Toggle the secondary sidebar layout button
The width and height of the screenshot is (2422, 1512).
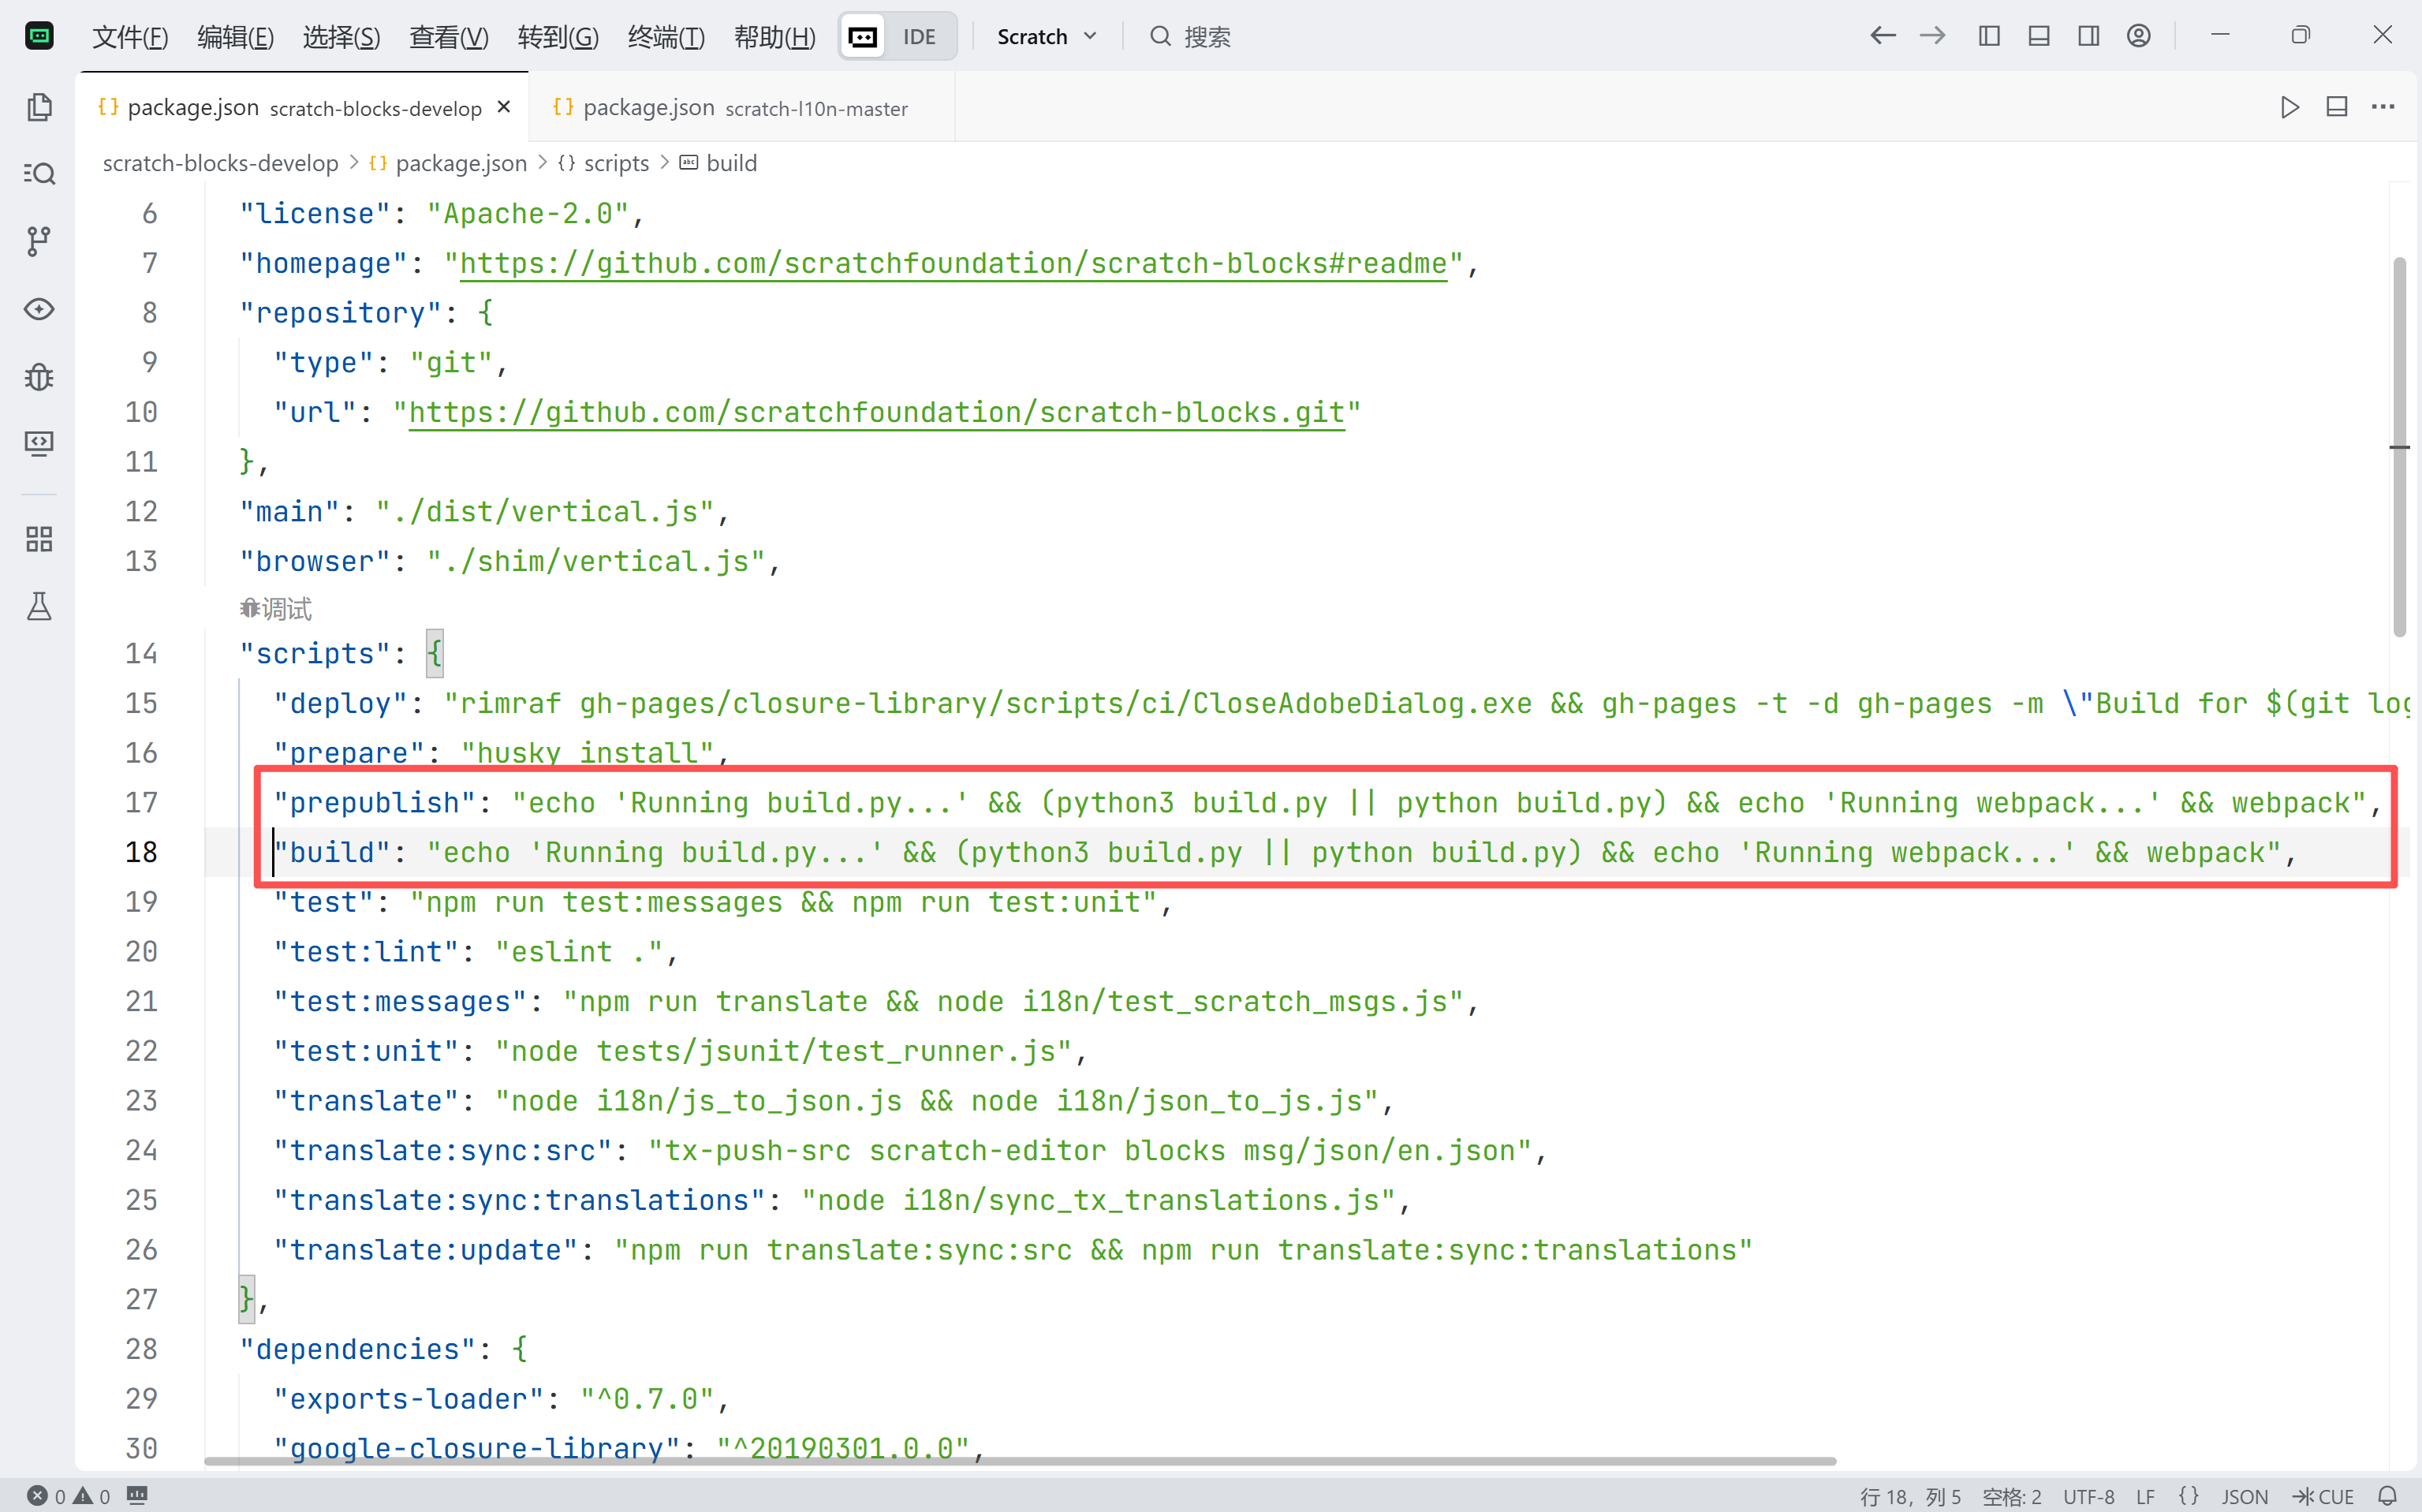click(x=2088, y=36)
